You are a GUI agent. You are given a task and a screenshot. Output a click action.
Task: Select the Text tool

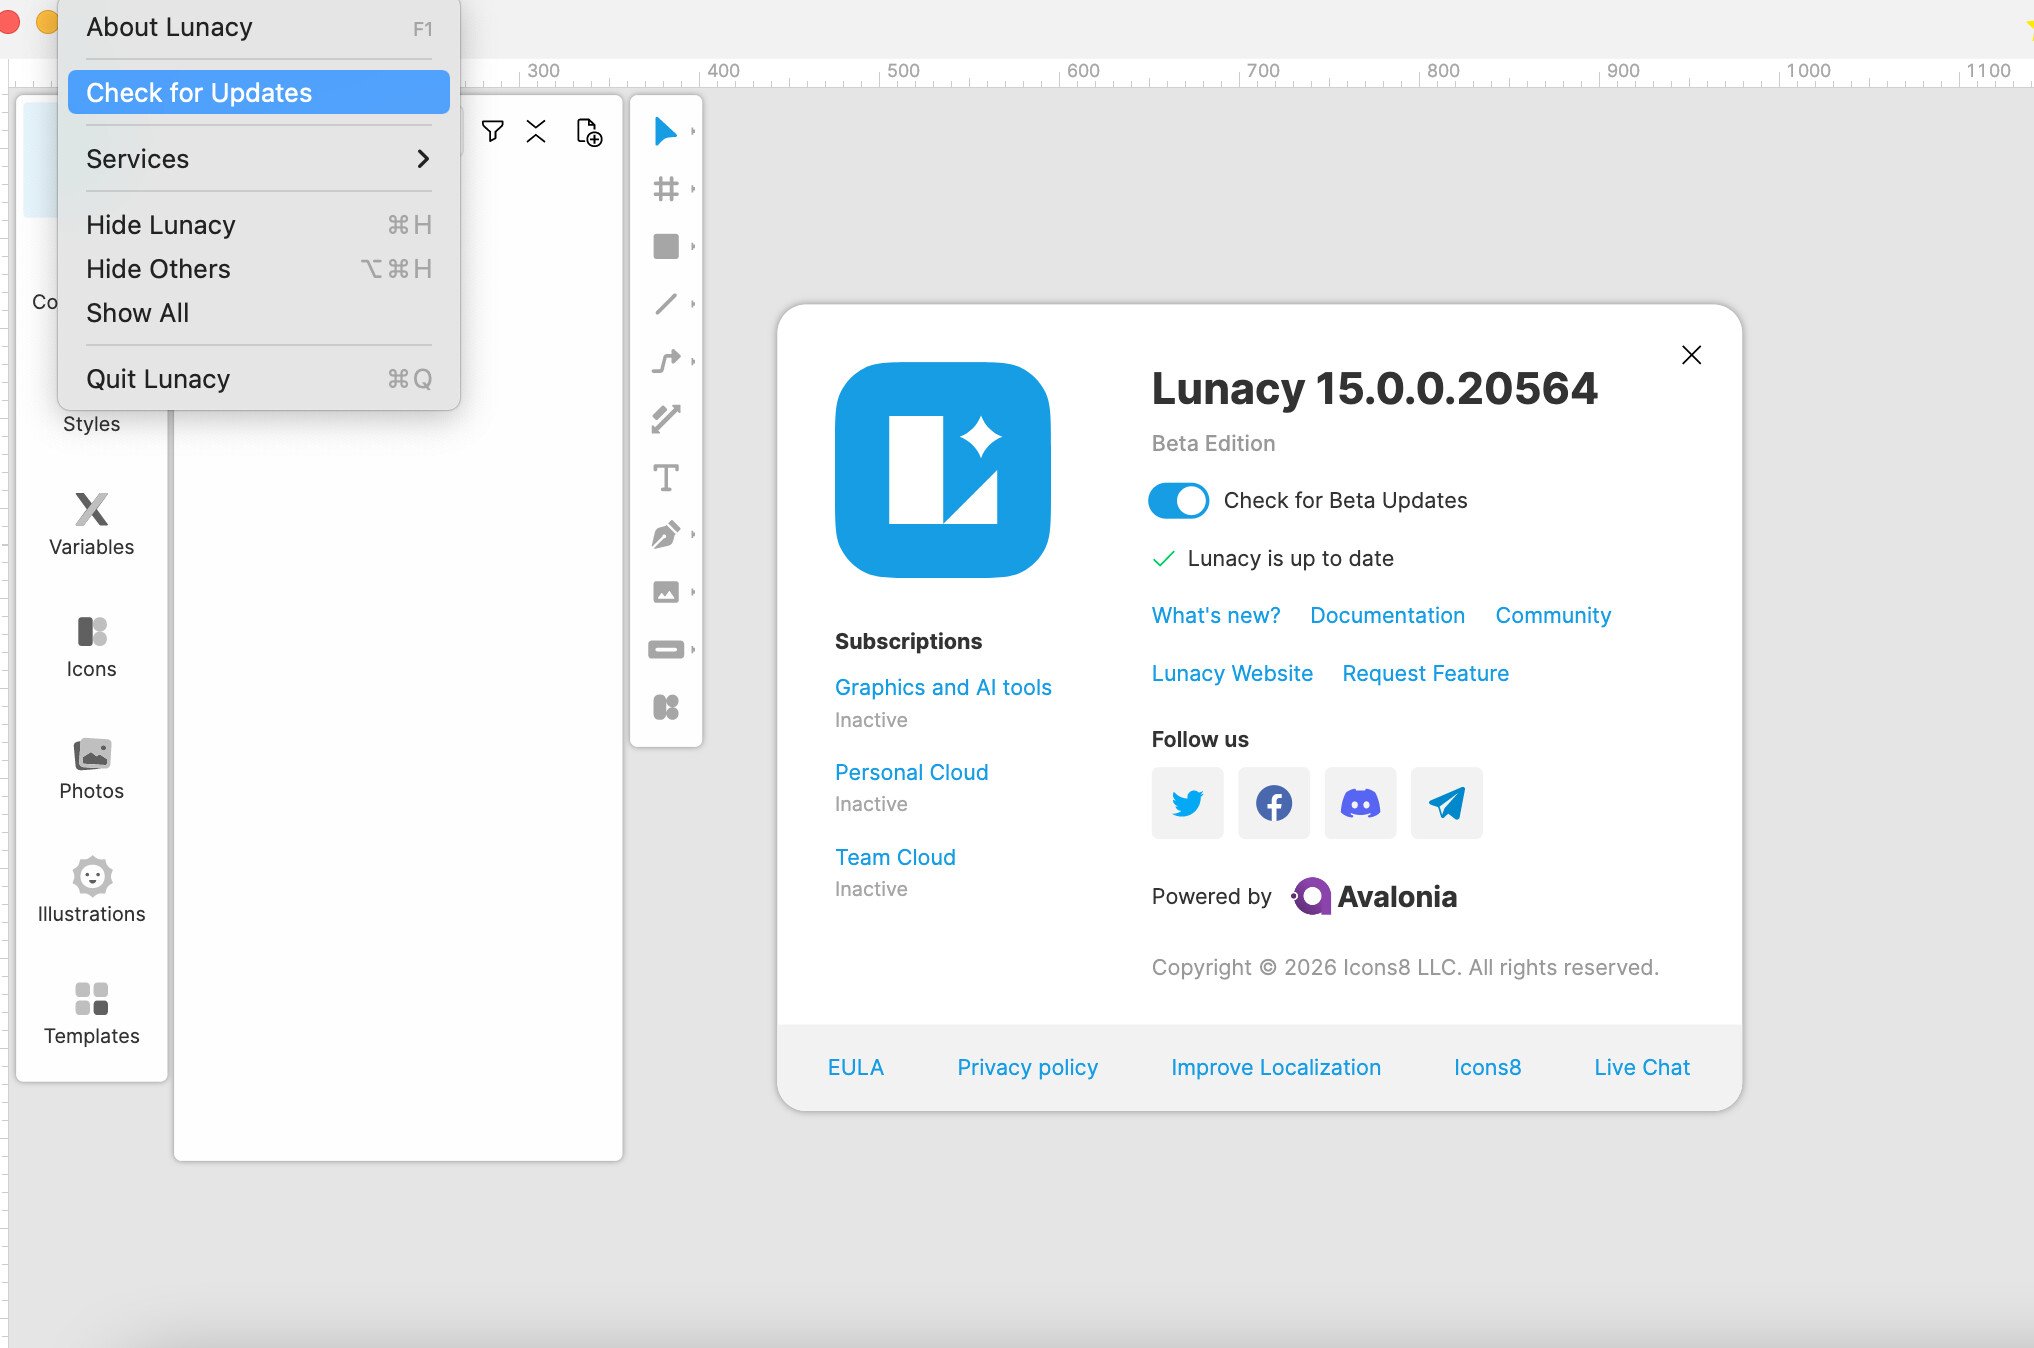(665, 477)
